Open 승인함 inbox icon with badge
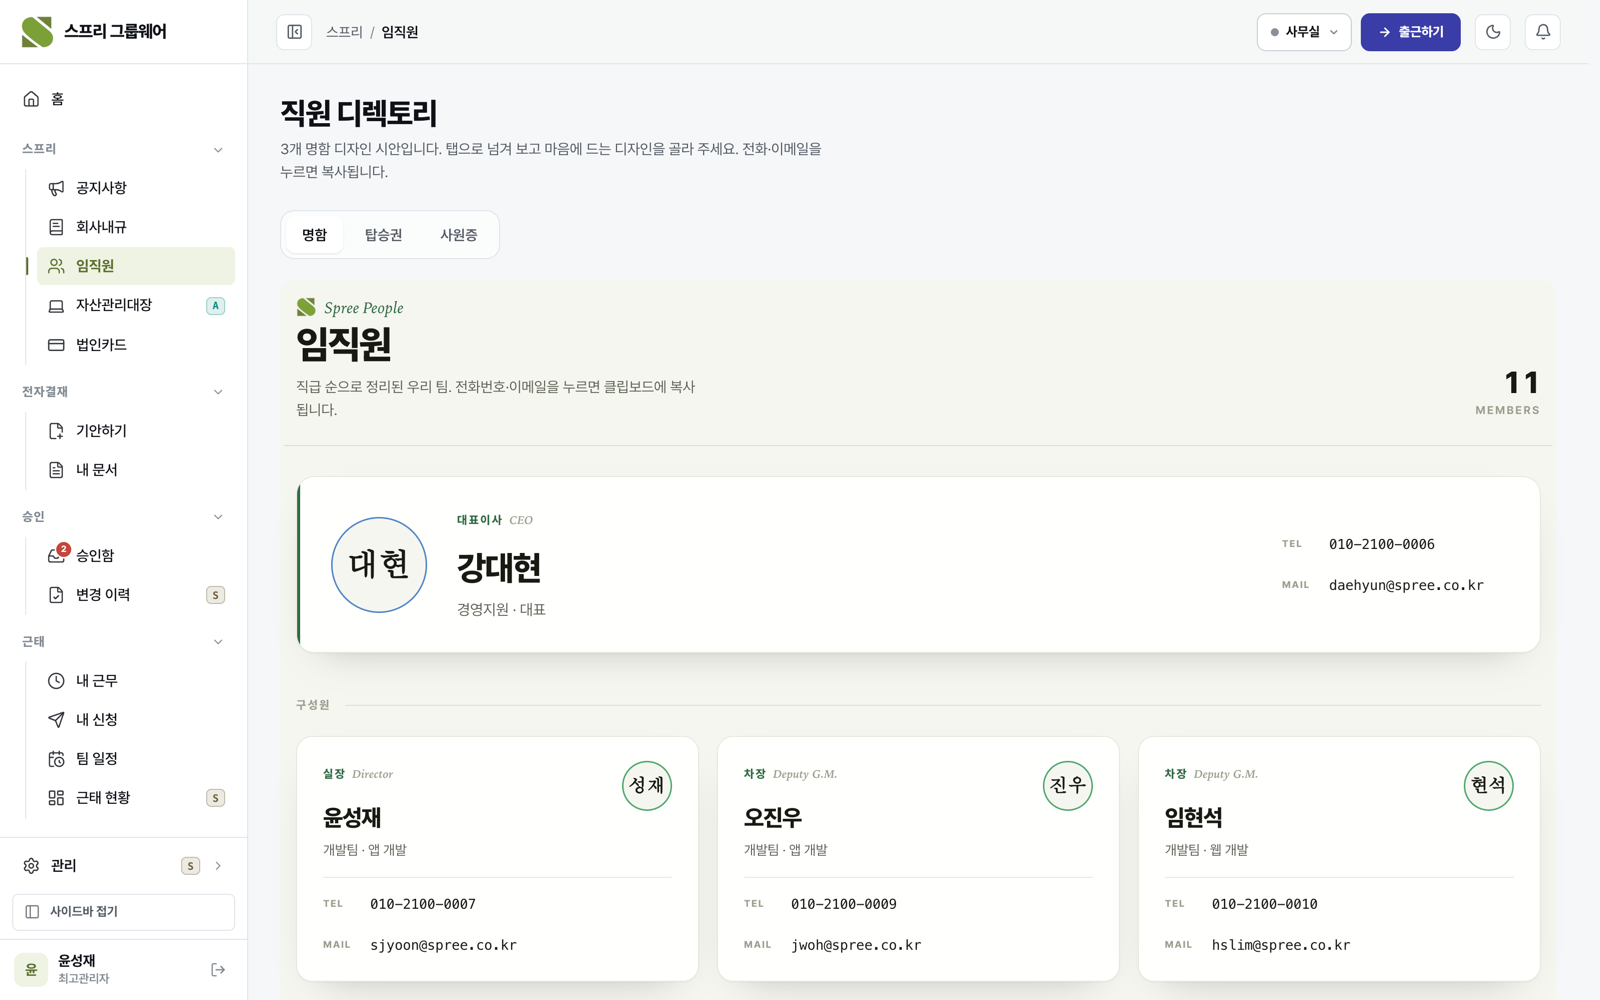This screenshot has width=1600, height=1000. (x=57, y=555)
